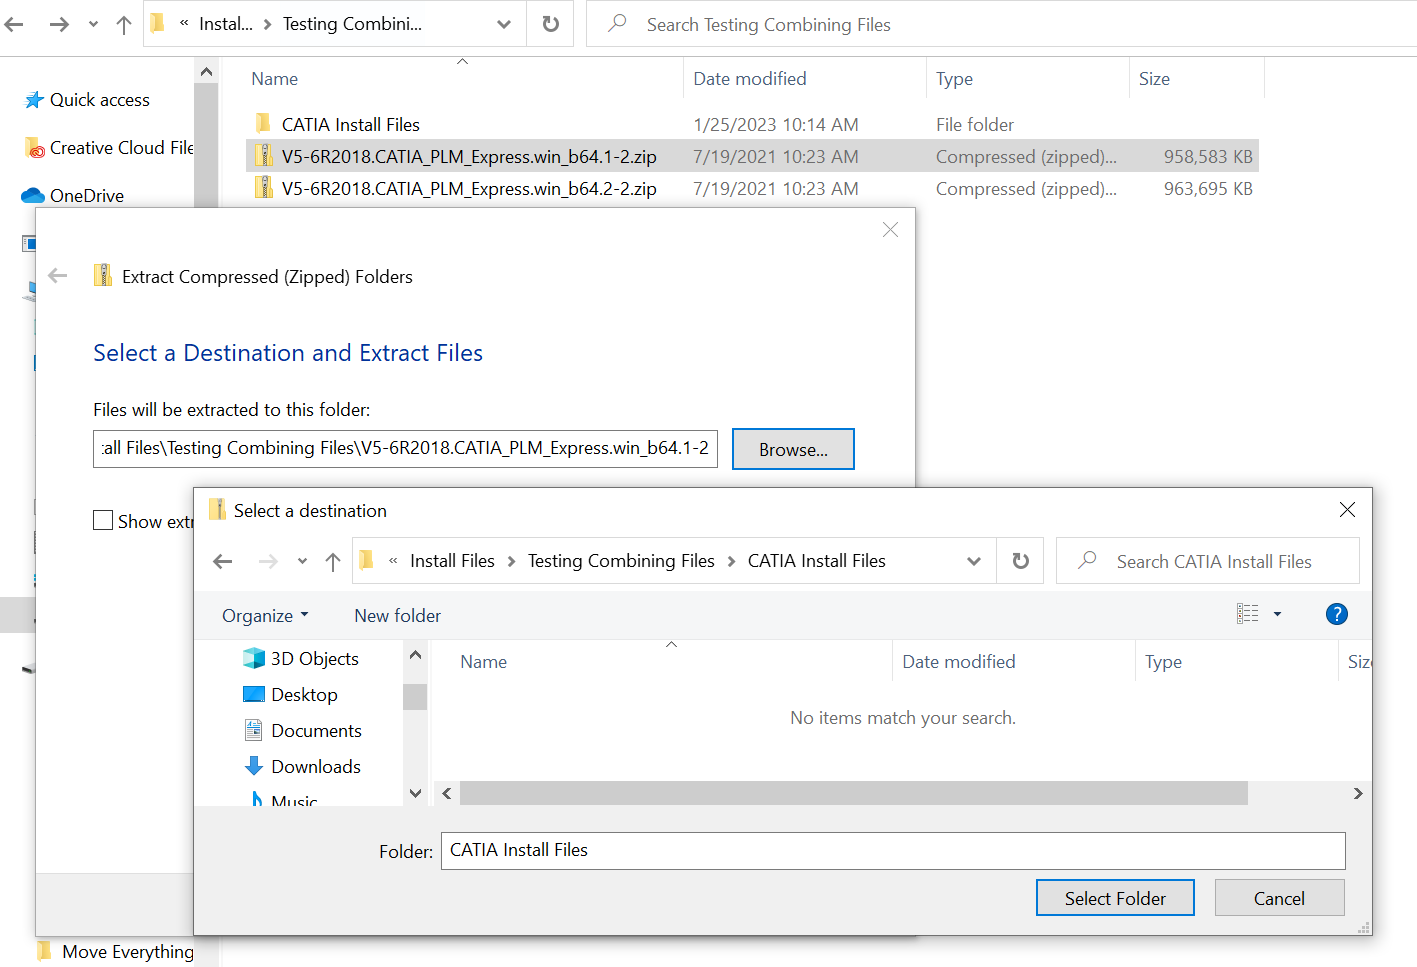The width and height of the screenshot is (1417, 967).
Task: Open recent locations dropdown in Explorer
Action: click(x=93, y=24)
